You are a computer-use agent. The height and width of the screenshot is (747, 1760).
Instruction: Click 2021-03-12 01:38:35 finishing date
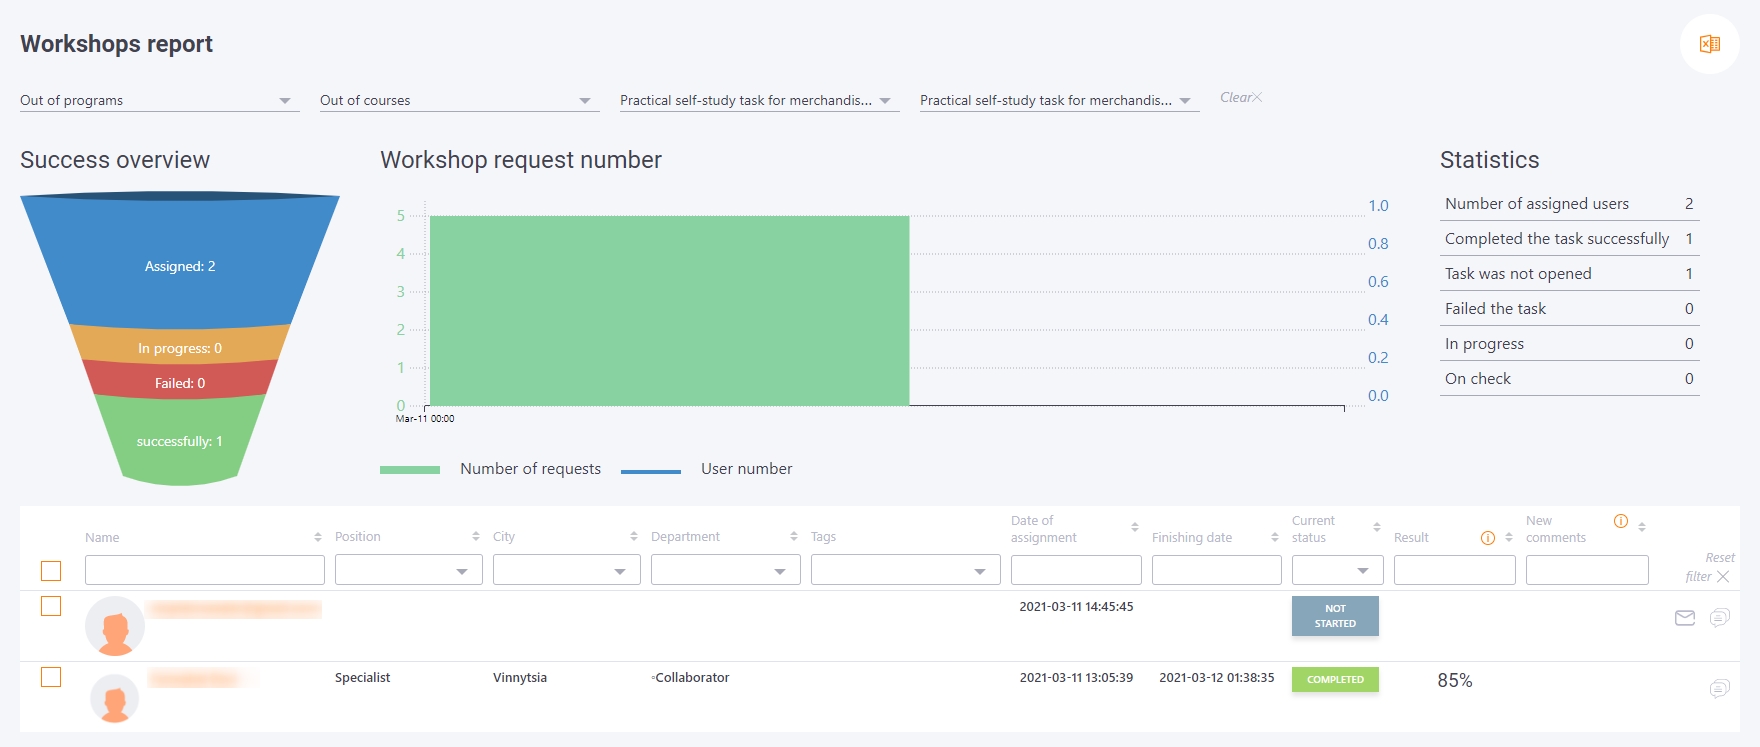coord(1217,678)
